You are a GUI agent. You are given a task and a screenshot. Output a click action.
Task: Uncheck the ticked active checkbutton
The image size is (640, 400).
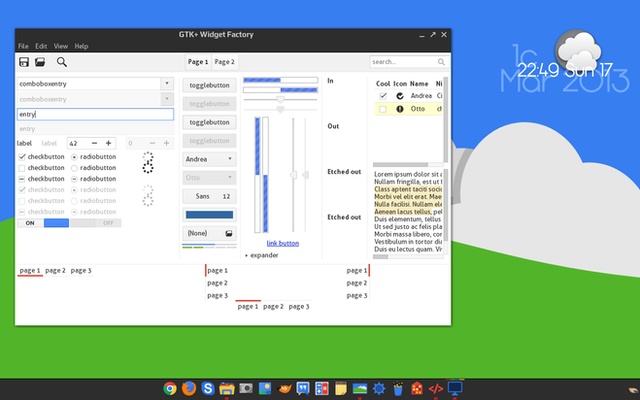coord(22,157)
